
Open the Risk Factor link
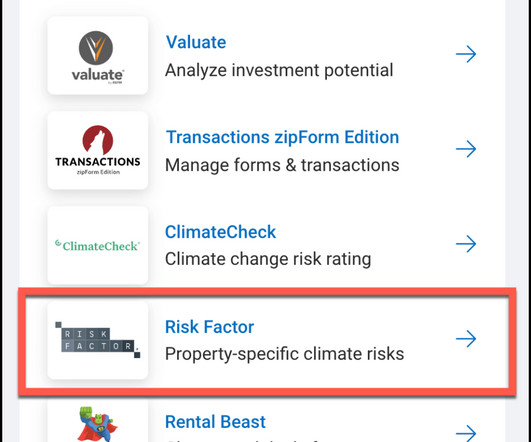(209, 327)
